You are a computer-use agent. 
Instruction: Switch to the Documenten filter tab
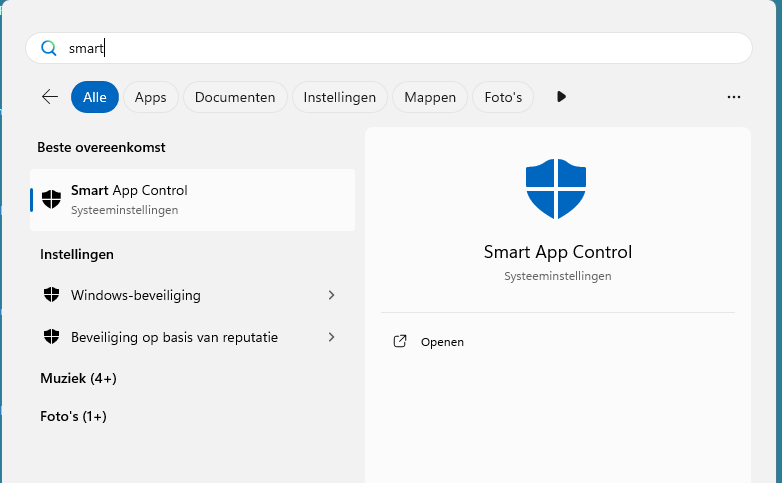[x=235, y=97]
